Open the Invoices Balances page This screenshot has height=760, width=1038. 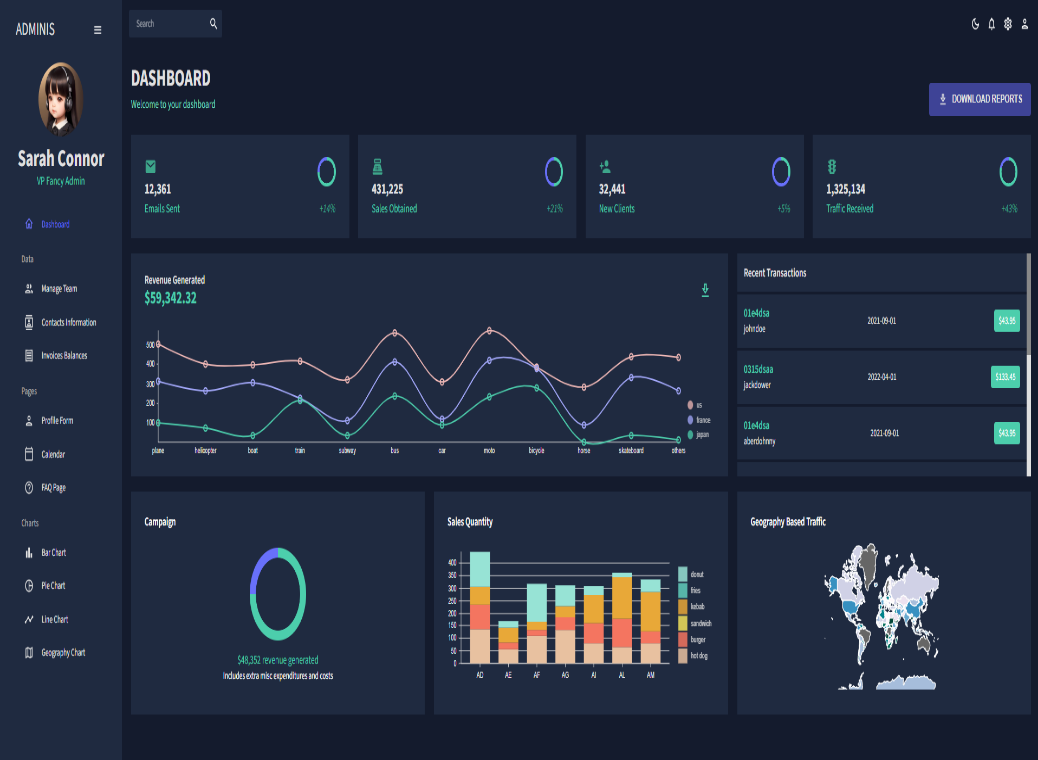(63, 356)
